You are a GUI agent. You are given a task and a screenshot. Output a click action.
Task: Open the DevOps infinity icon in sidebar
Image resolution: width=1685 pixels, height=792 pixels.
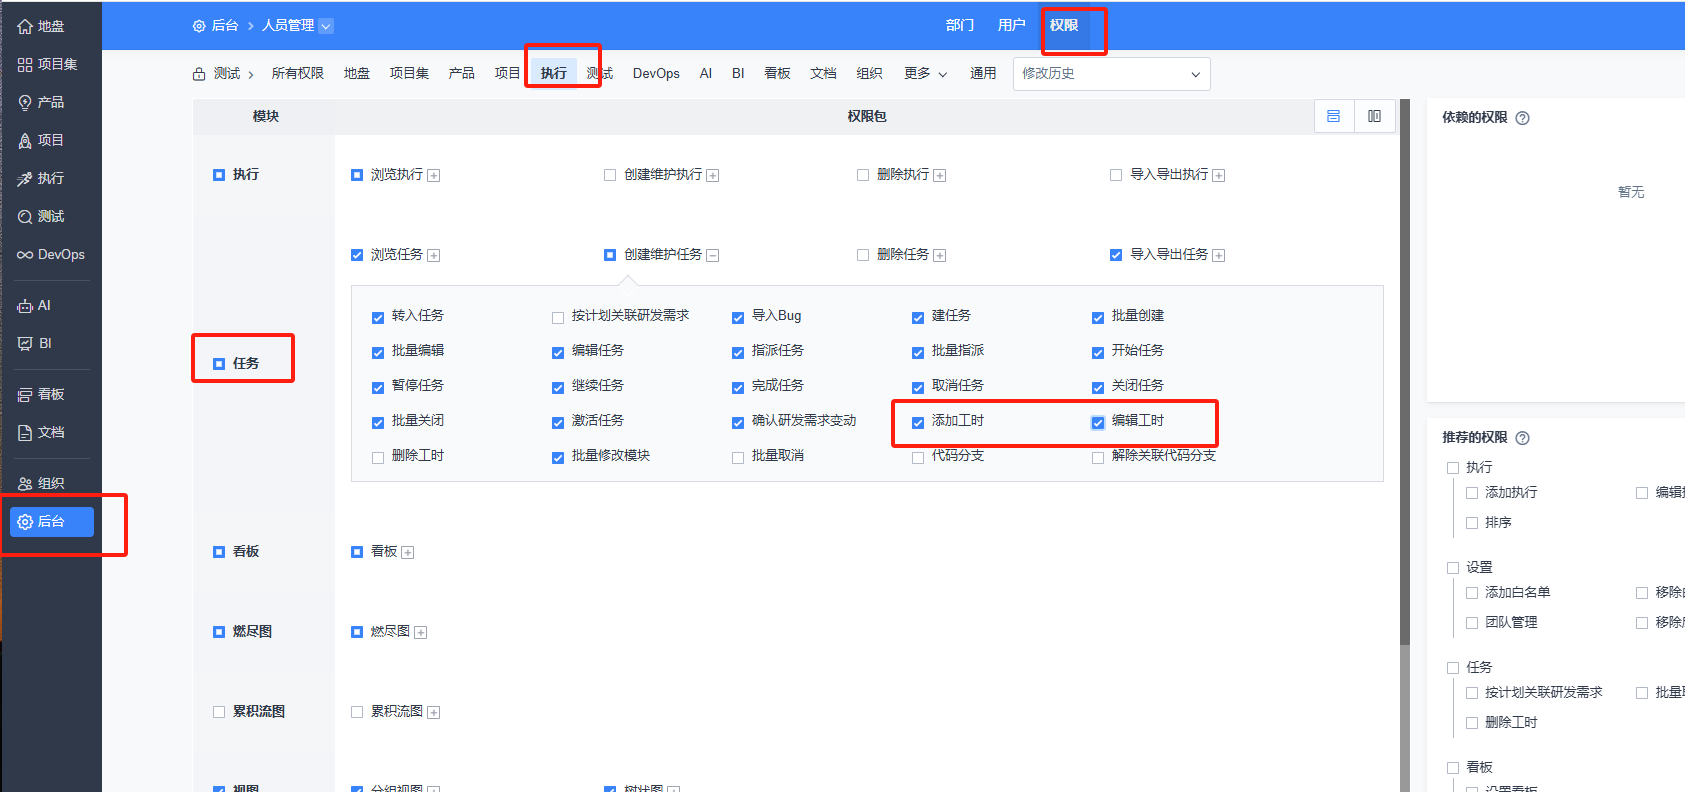[25, 255]
